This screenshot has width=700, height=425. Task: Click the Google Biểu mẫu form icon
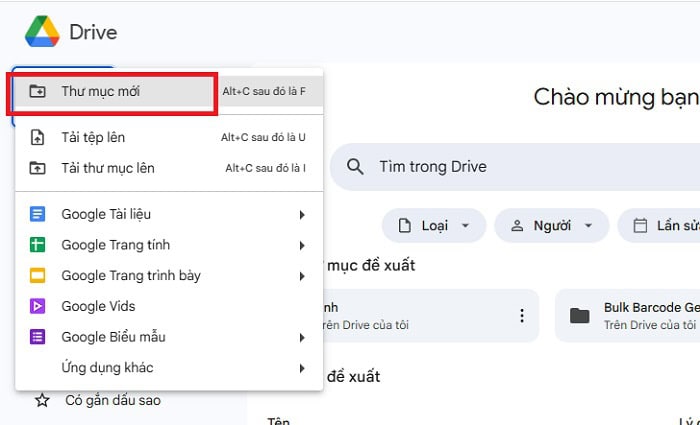pos(38,338)
